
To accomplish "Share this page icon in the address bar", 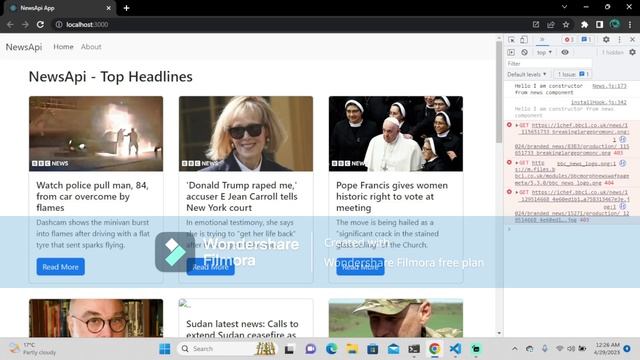I will coord(551,24).
